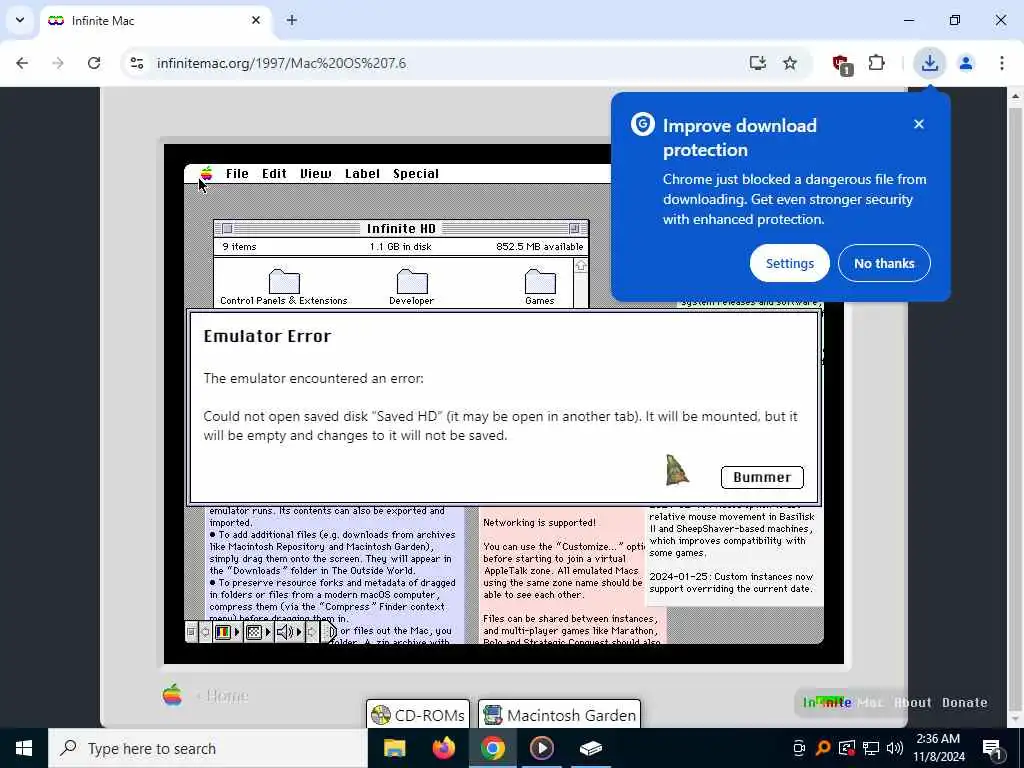Open the media player taskbar icon
This screenshot has width=1024, height=768.
click(541, 748)
